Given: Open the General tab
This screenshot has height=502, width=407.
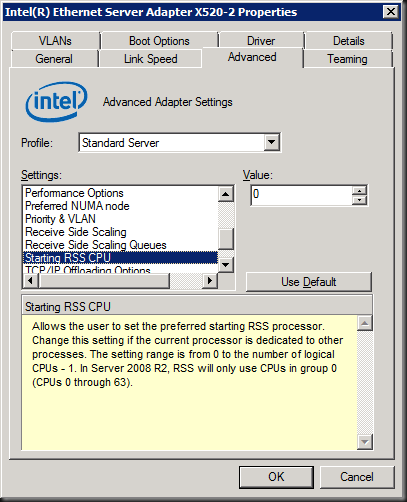Looking at the screenshot, I should click(x=54, y=59).
